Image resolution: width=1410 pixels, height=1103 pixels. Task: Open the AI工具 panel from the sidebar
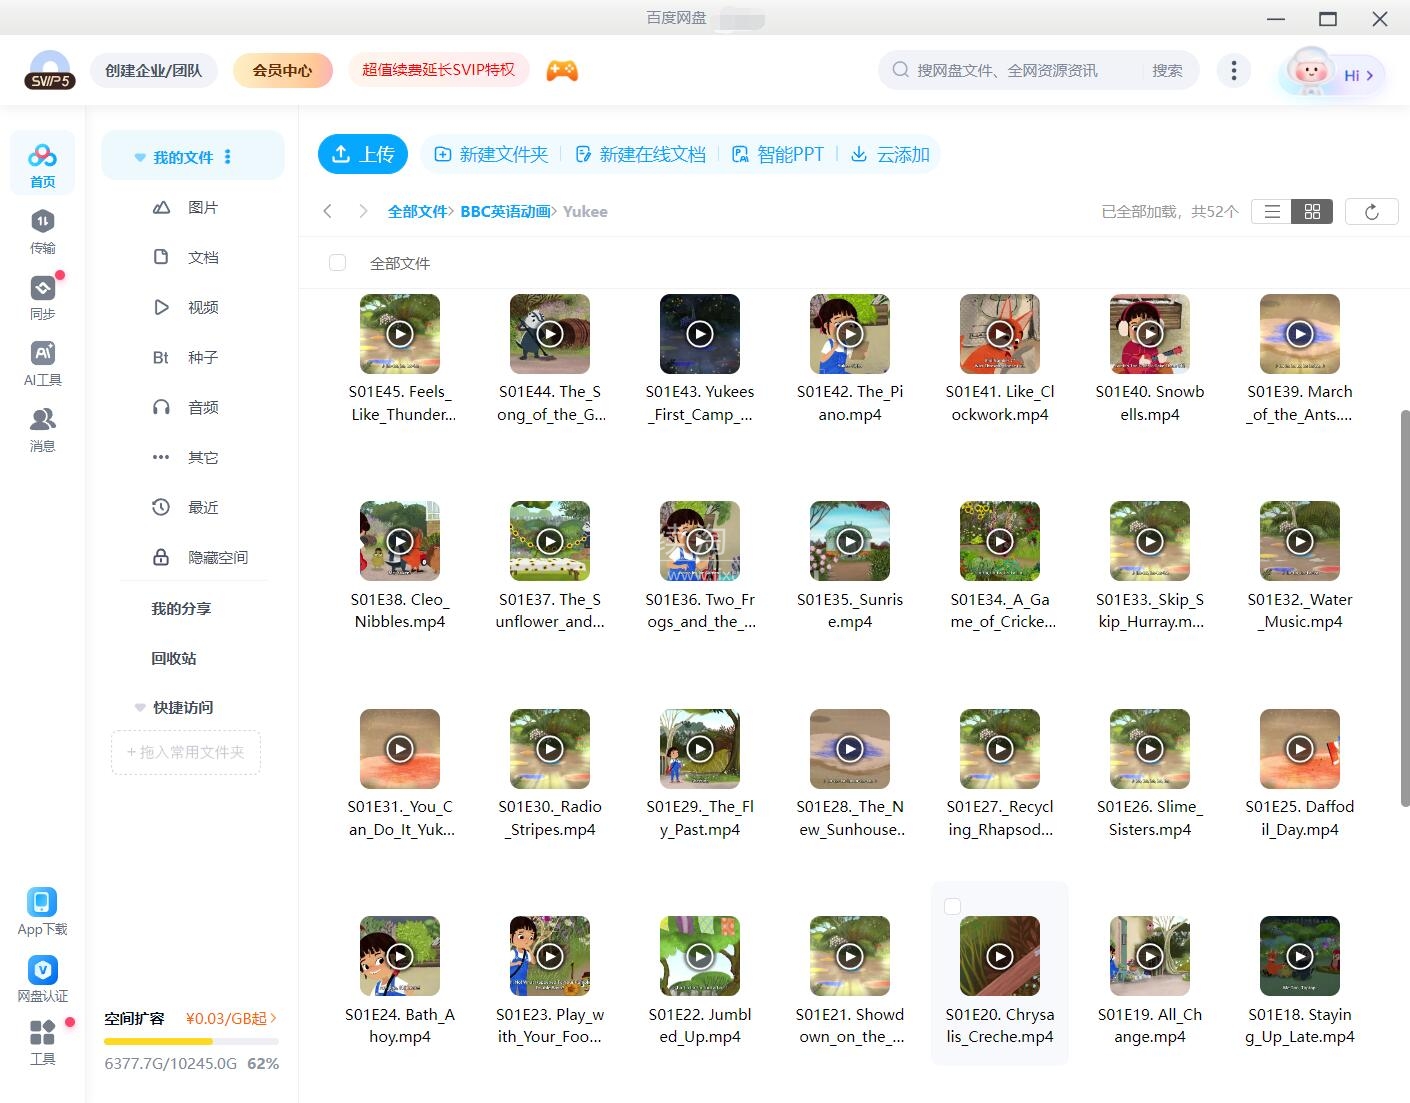(42, 361)
